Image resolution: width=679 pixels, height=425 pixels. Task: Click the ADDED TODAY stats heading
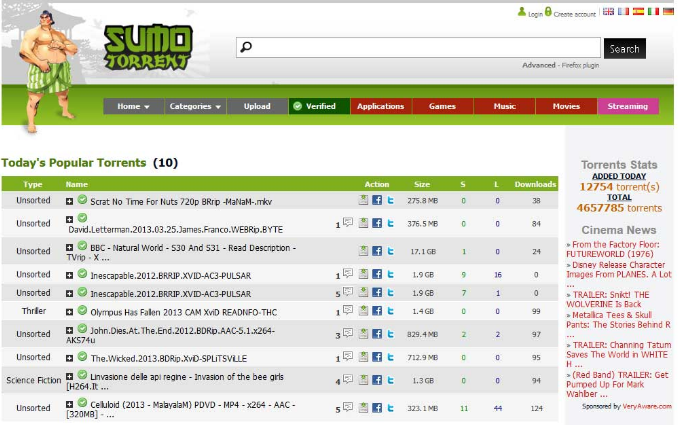point(619,176)
